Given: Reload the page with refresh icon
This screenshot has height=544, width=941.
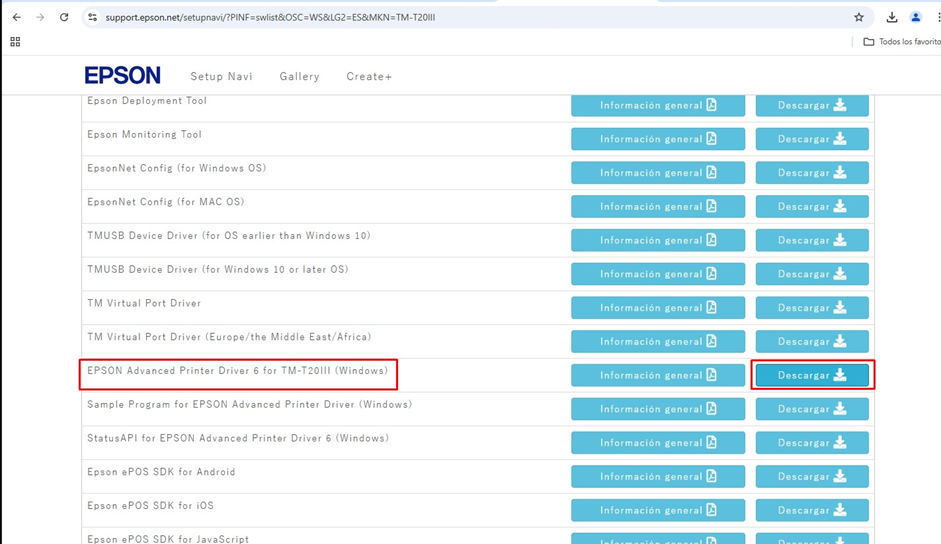Looking at the screenshot, I should click(x=64, y=17).
